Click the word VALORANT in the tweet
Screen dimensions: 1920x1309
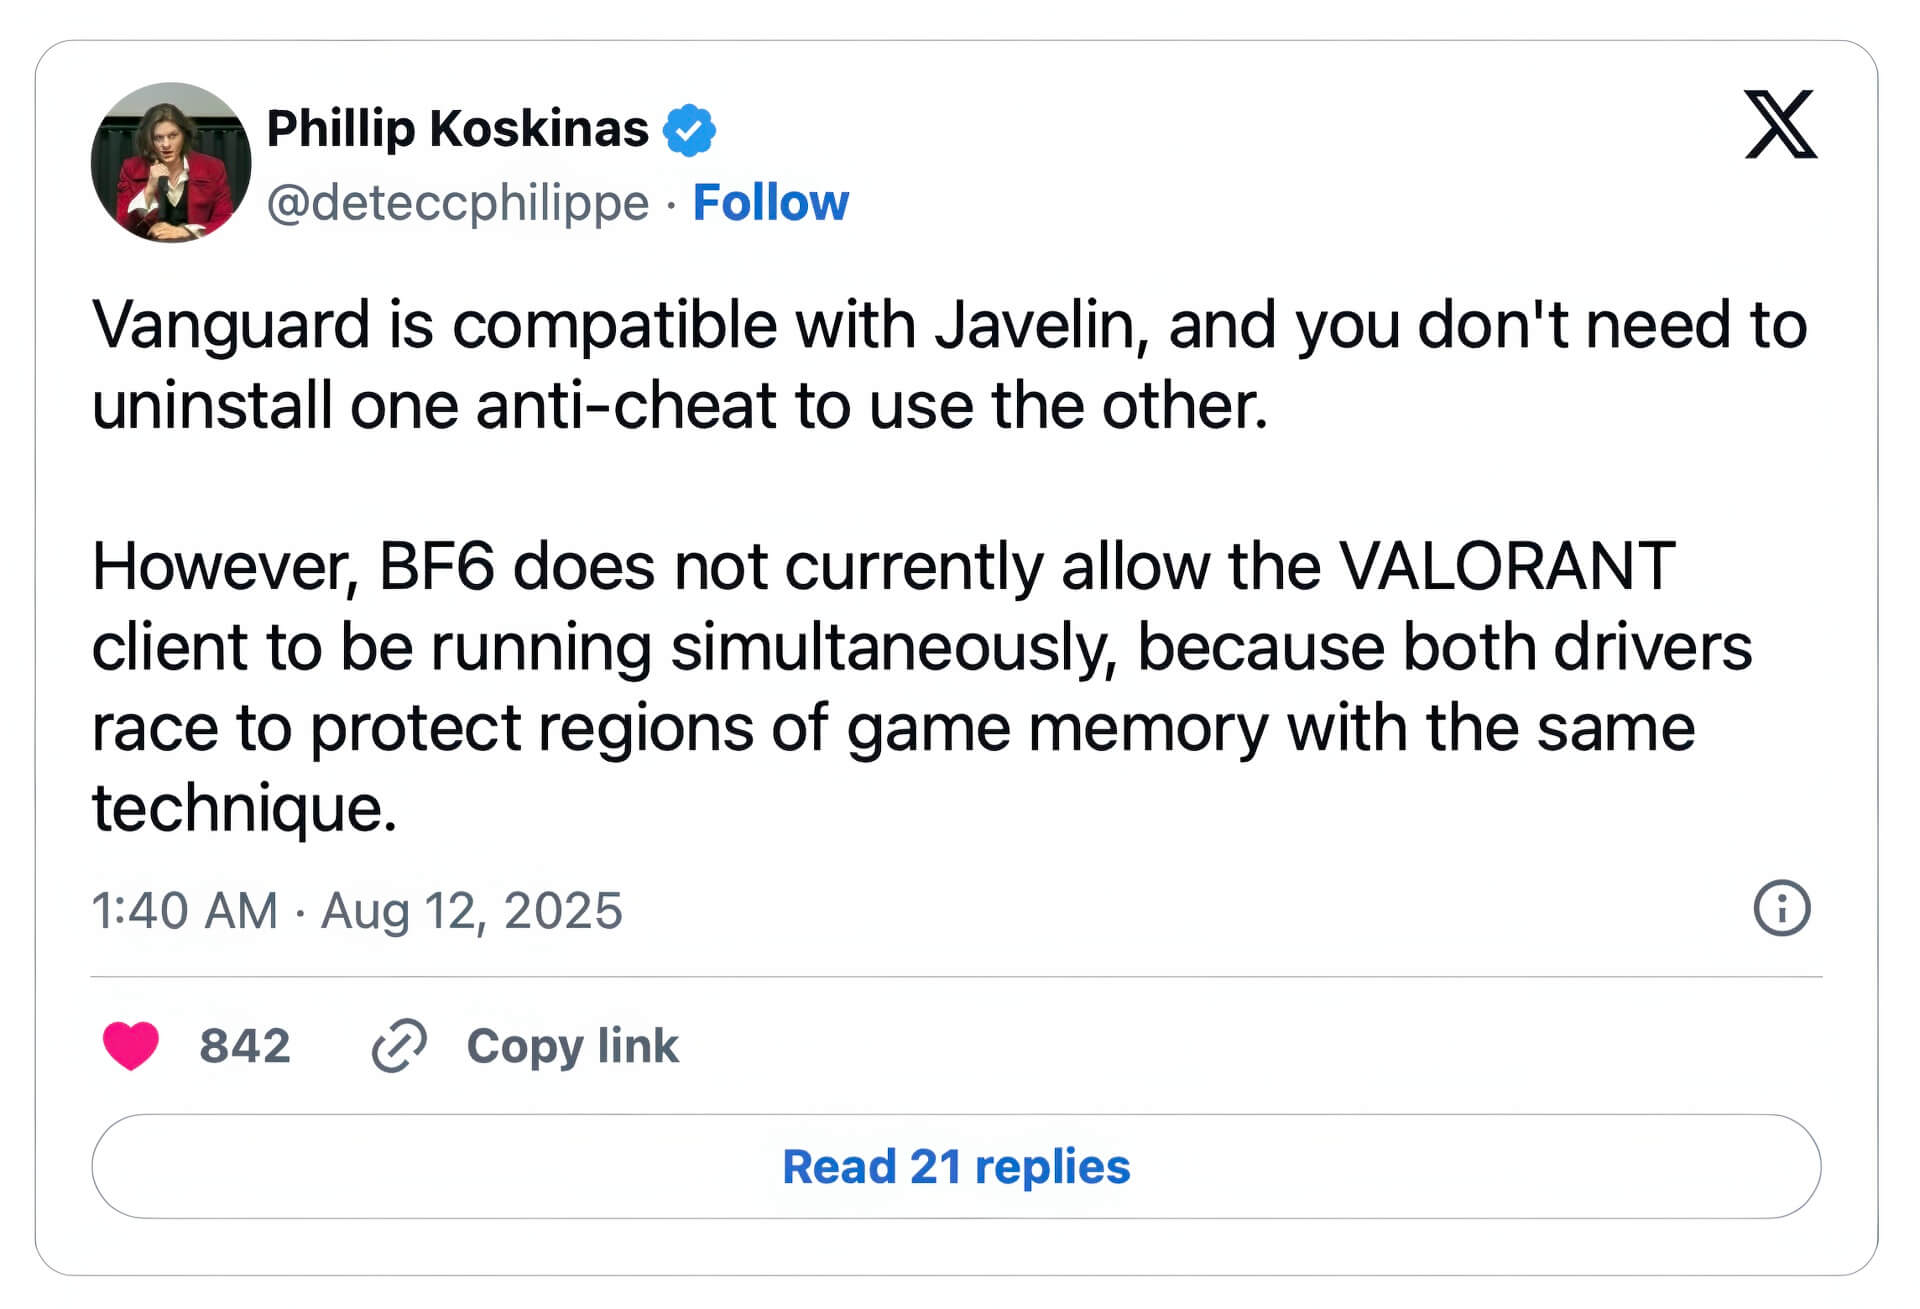[1506, 567]
